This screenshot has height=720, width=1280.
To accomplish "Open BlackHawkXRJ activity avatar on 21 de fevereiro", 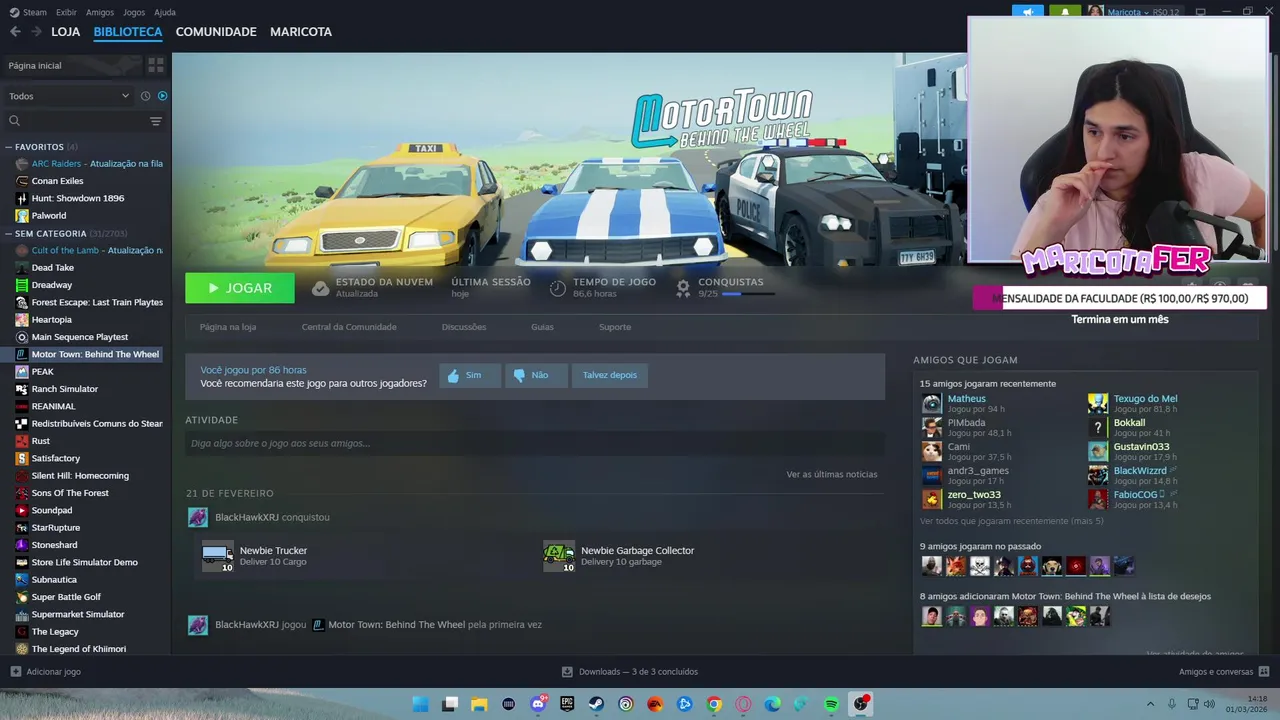I will [198, 517].
